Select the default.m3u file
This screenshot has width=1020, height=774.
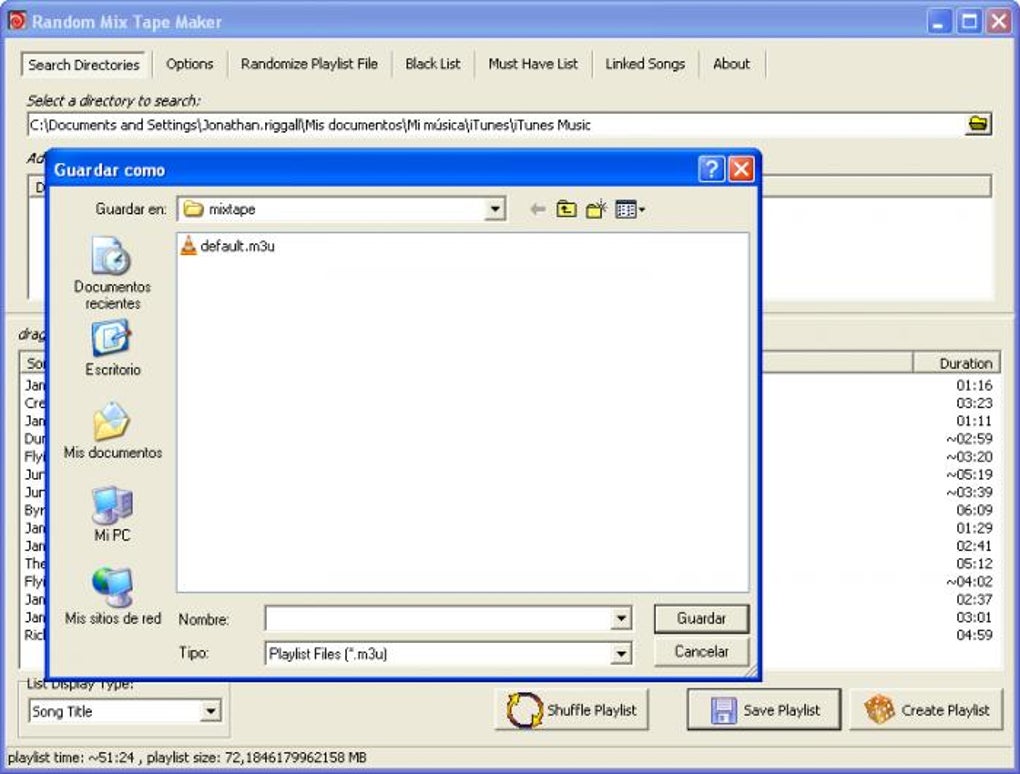pos(228,246)
